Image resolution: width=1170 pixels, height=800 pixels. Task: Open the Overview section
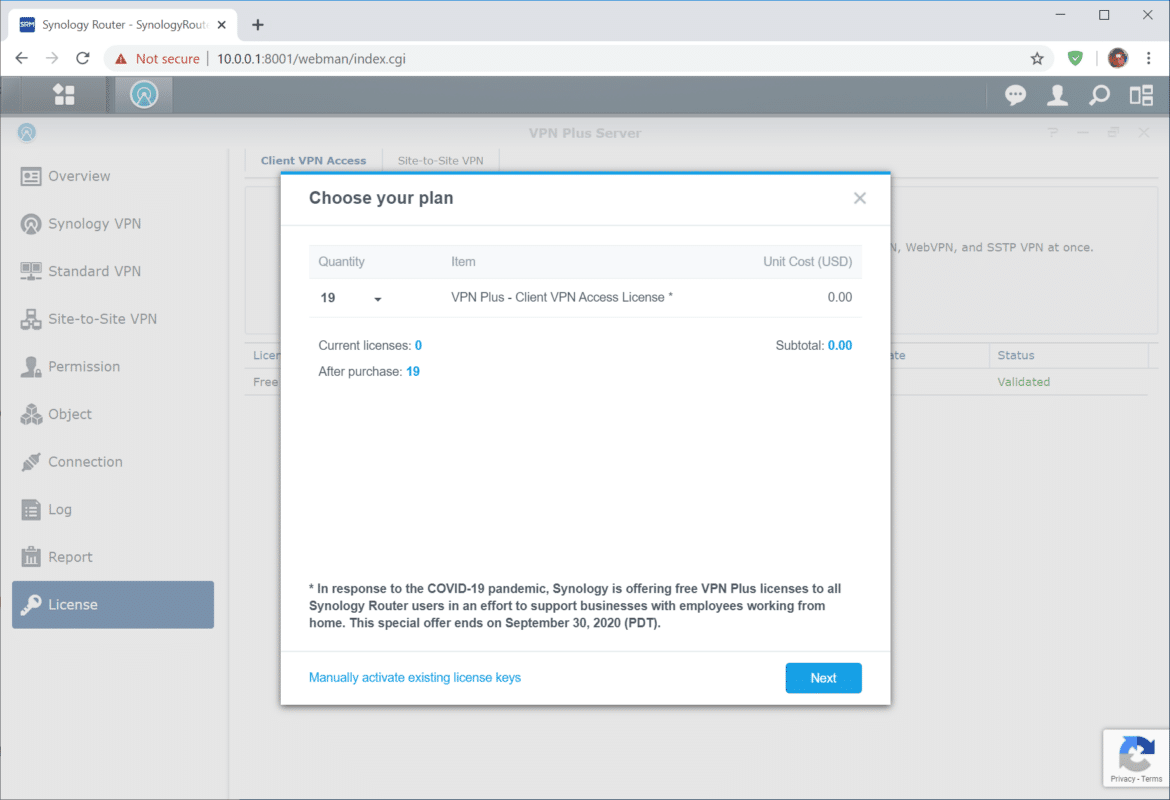point(112,176)
